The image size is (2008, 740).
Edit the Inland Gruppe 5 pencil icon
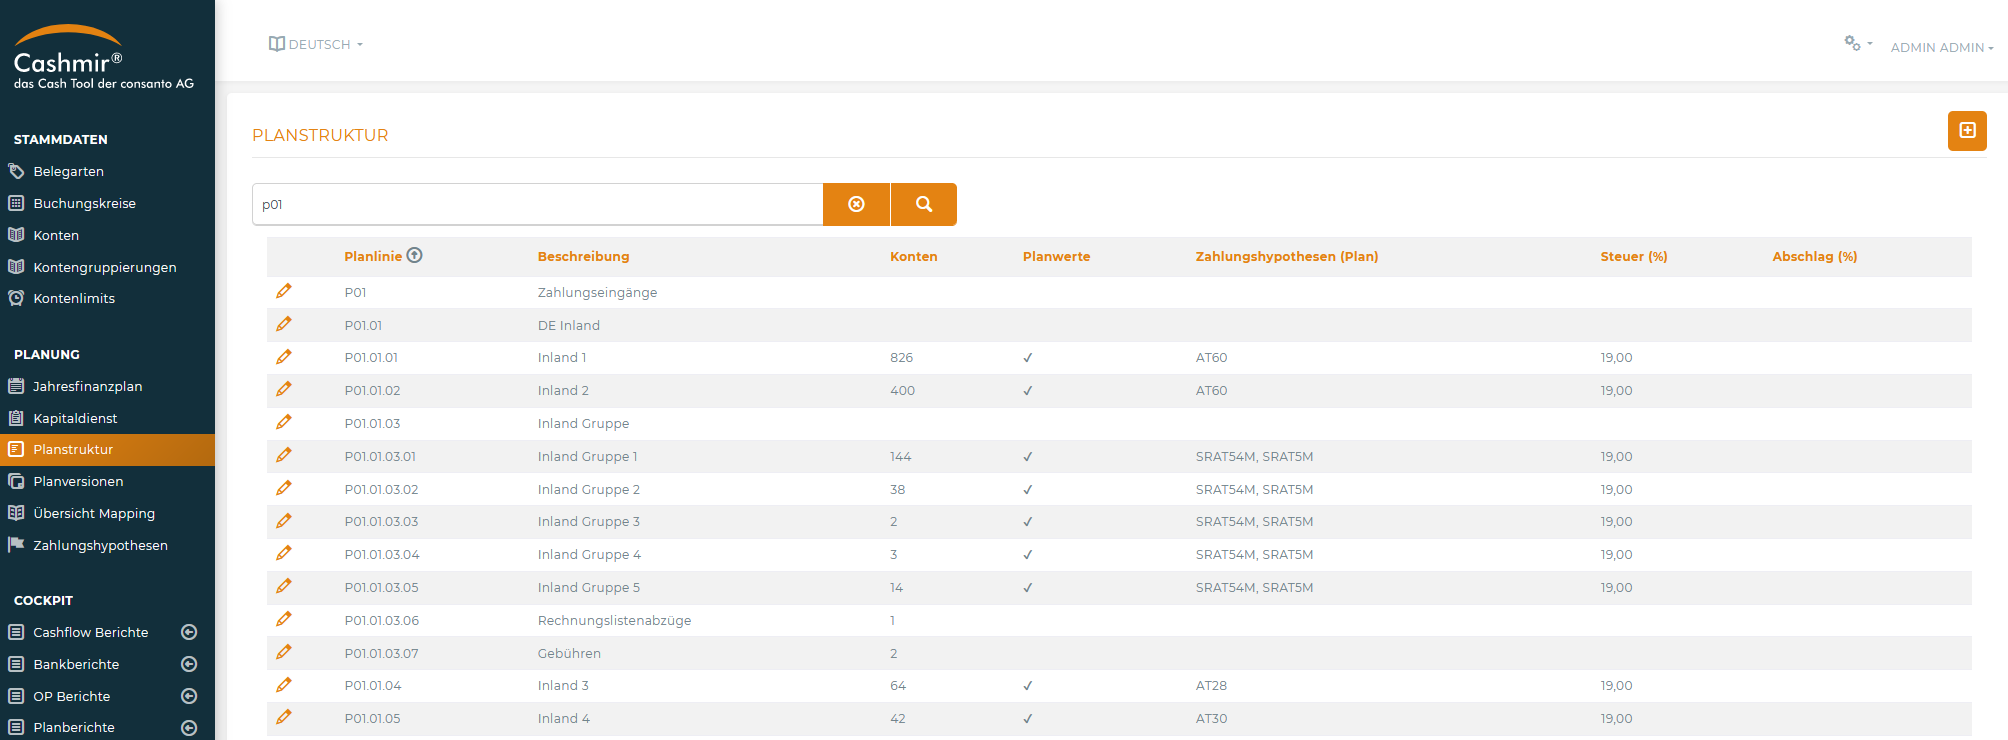[284, 586]
